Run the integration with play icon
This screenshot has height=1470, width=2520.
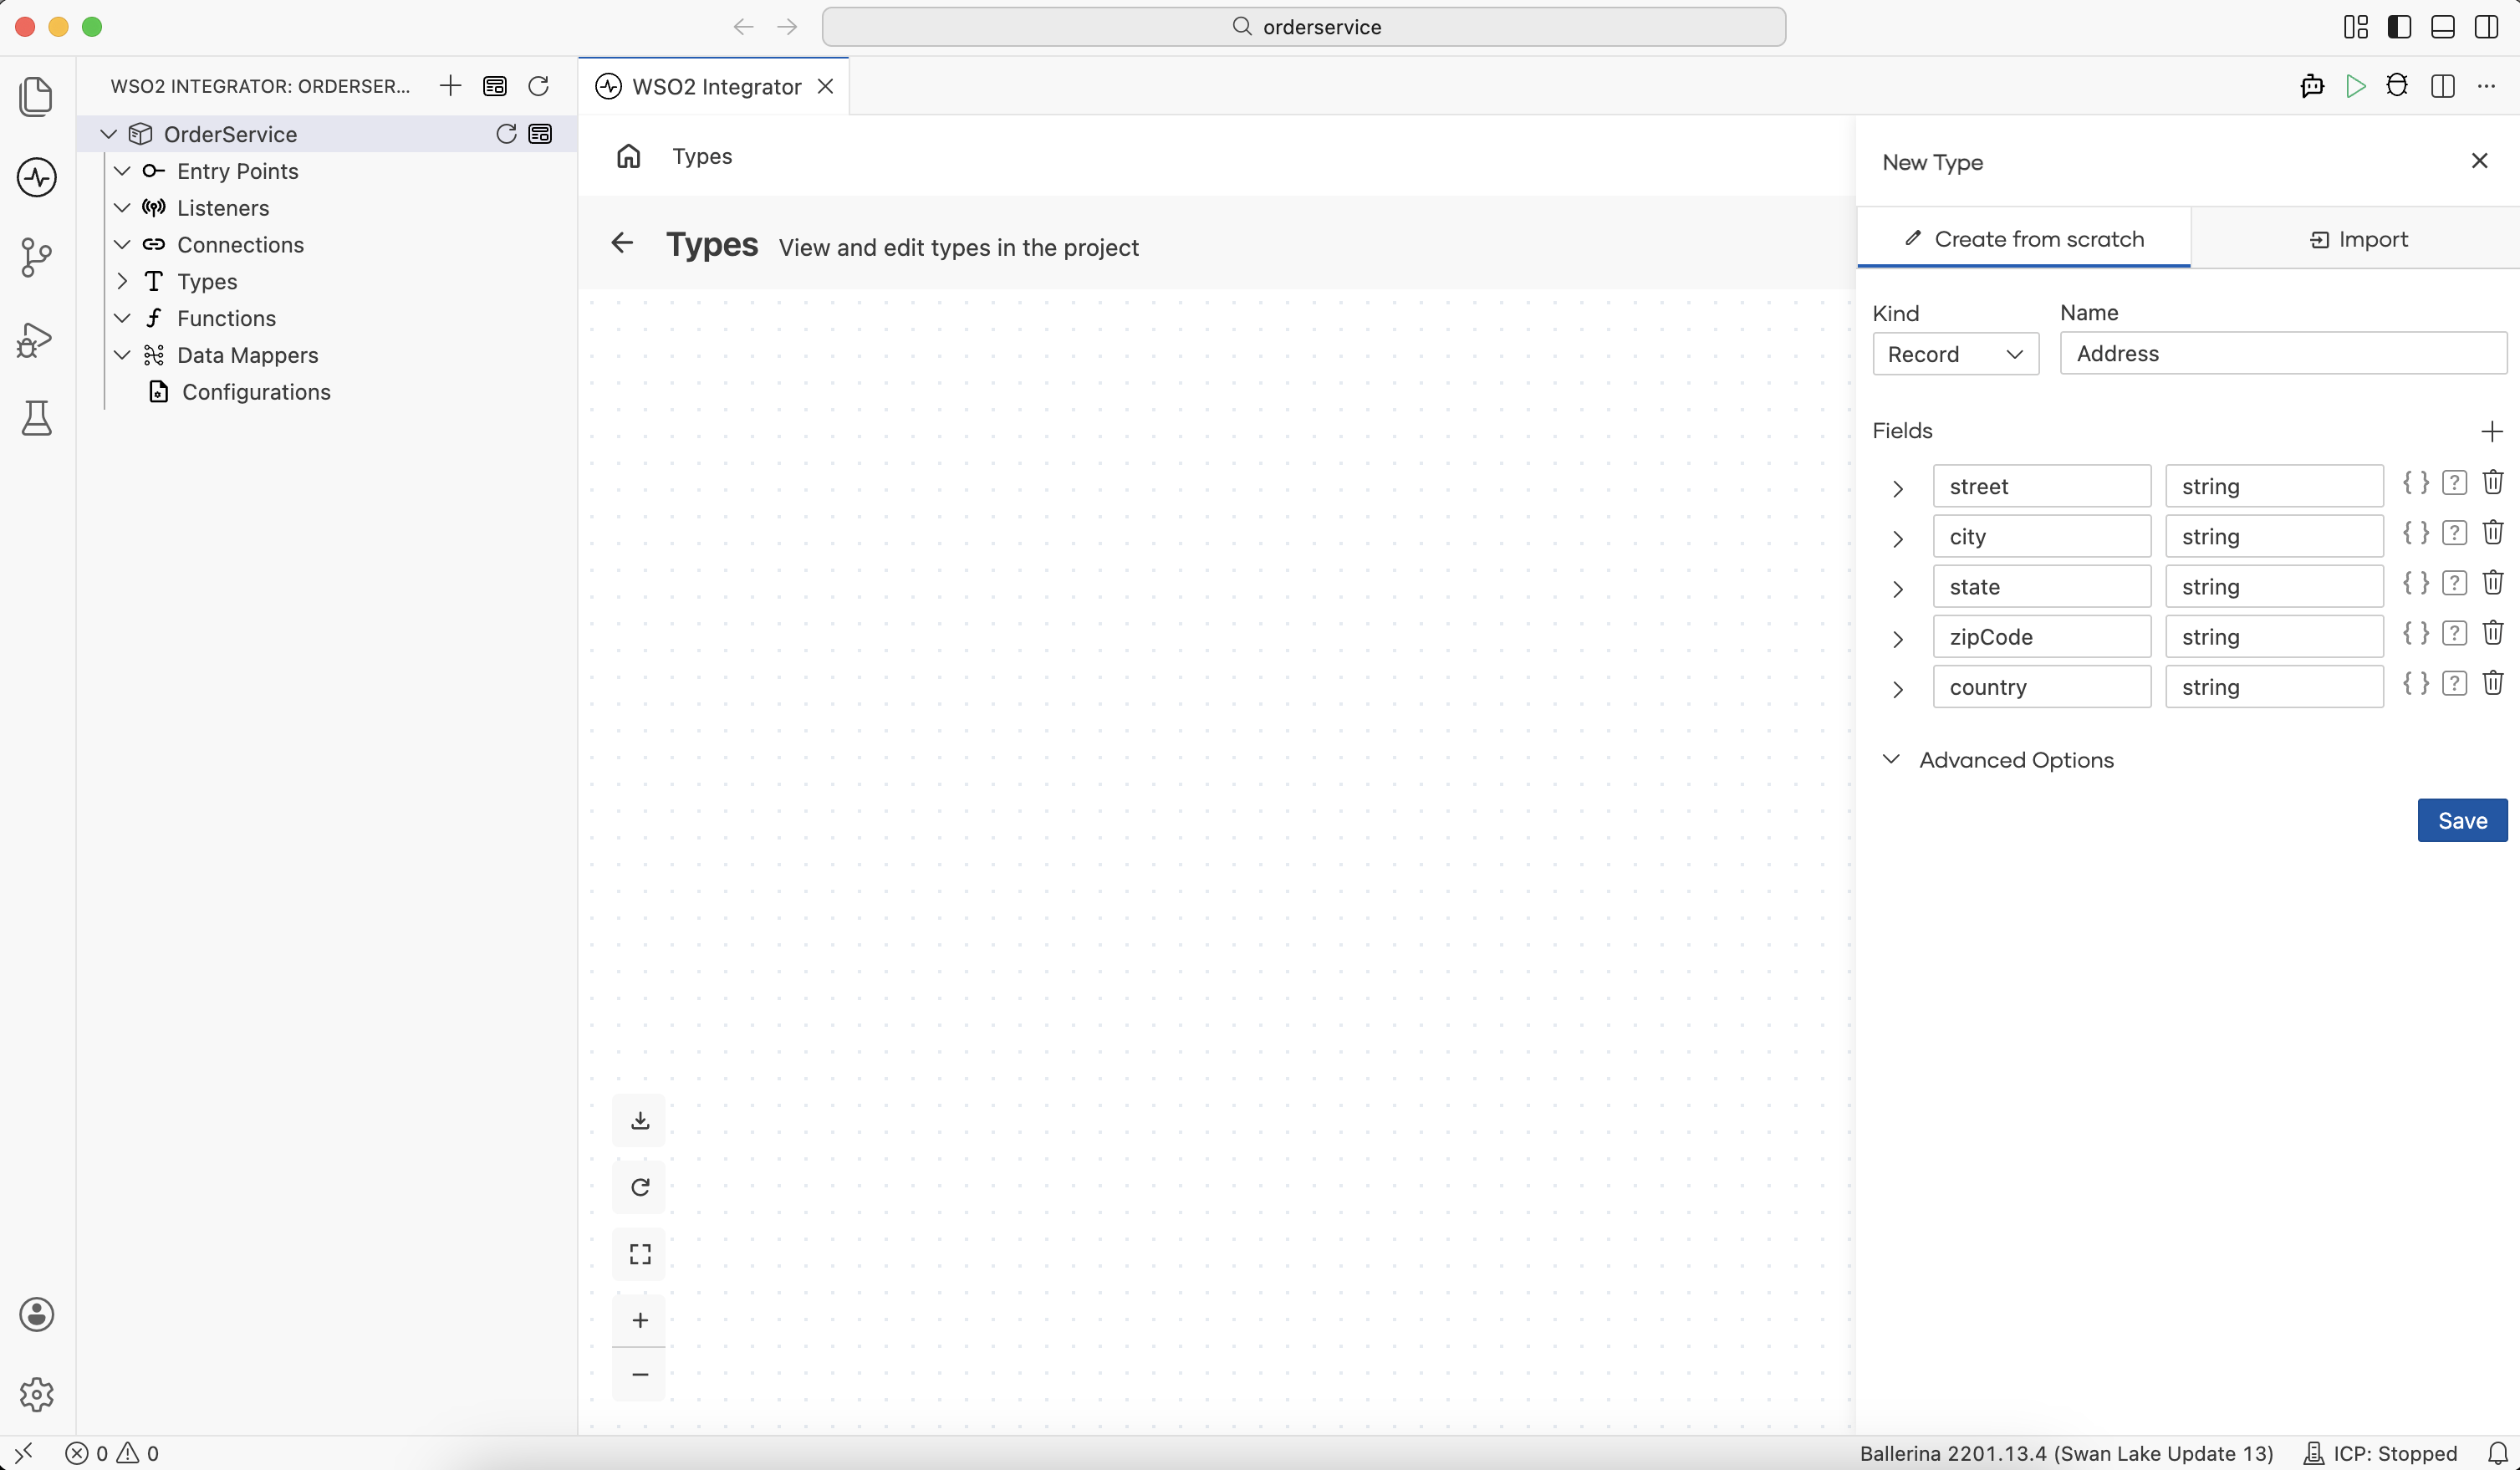[x=2355, y=86]
